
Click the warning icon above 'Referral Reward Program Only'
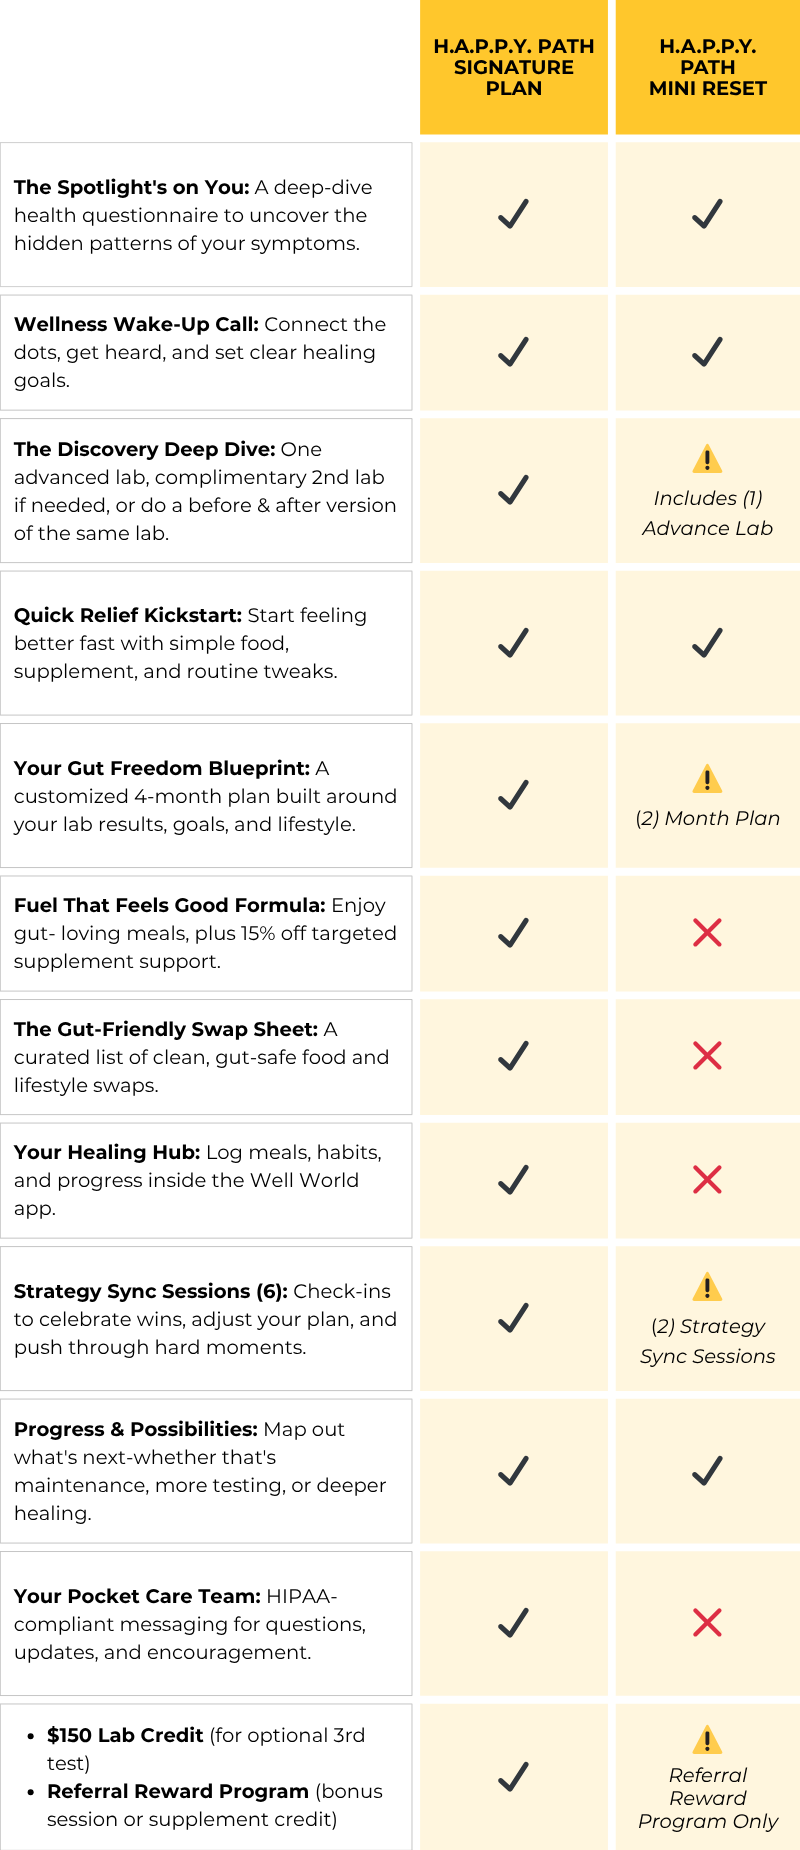[707, 1740]
